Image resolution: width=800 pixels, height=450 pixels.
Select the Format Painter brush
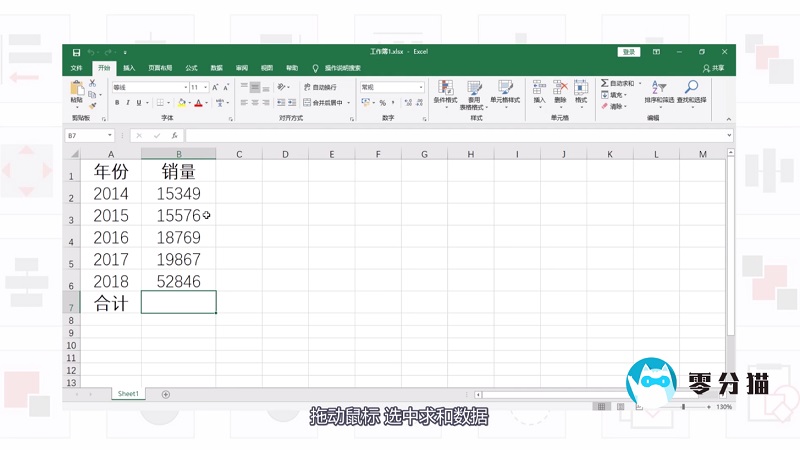pyautogui.click(x=93, y=104)
